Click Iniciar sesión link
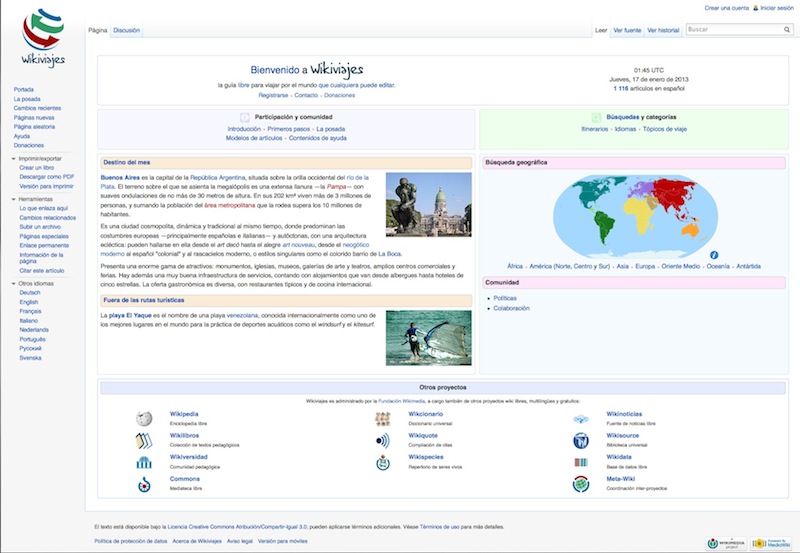This screenshot has width=800, height=553. 777,8
